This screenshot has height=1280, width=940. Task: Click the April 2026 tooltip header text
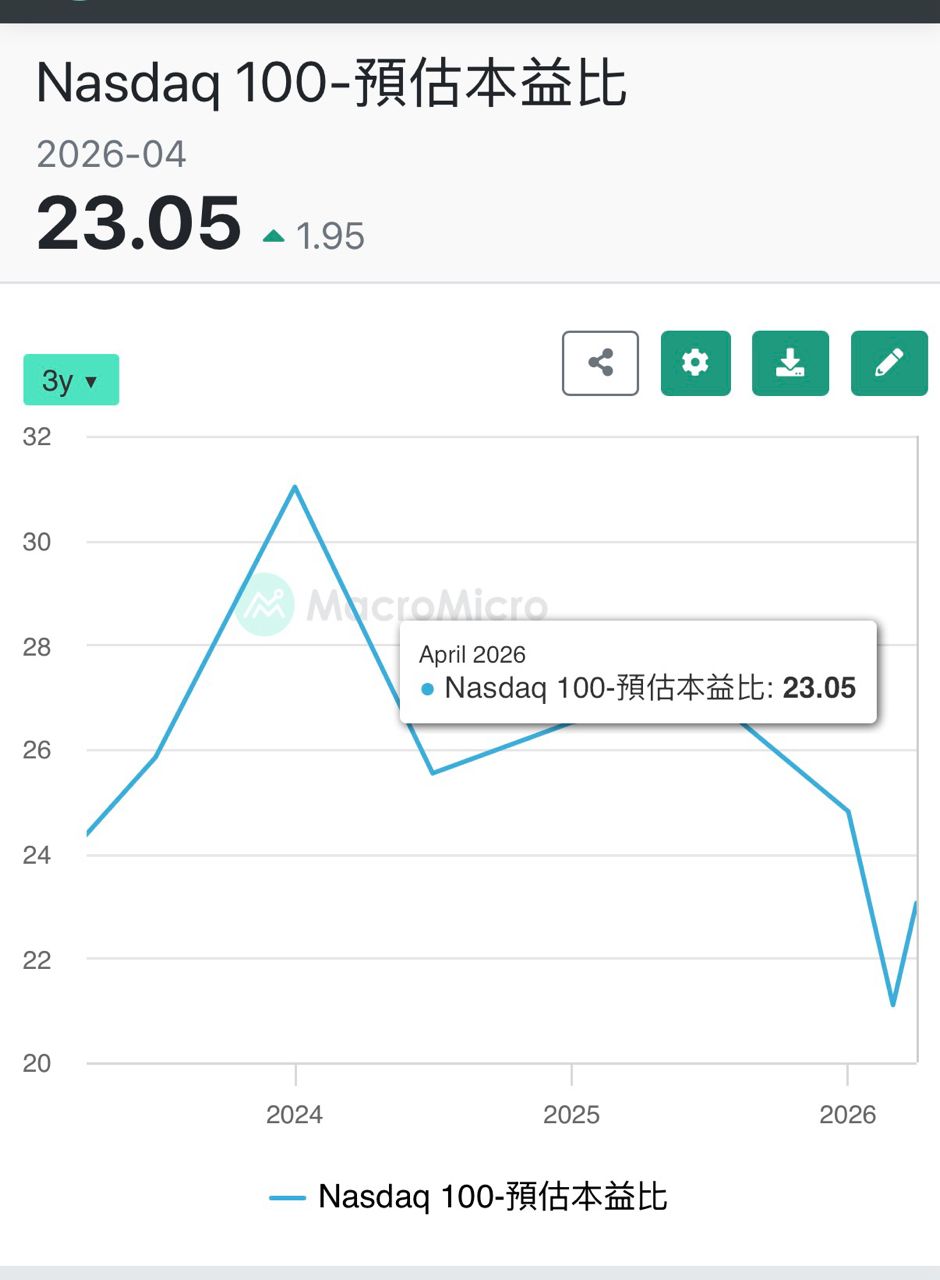coord(472,655)
